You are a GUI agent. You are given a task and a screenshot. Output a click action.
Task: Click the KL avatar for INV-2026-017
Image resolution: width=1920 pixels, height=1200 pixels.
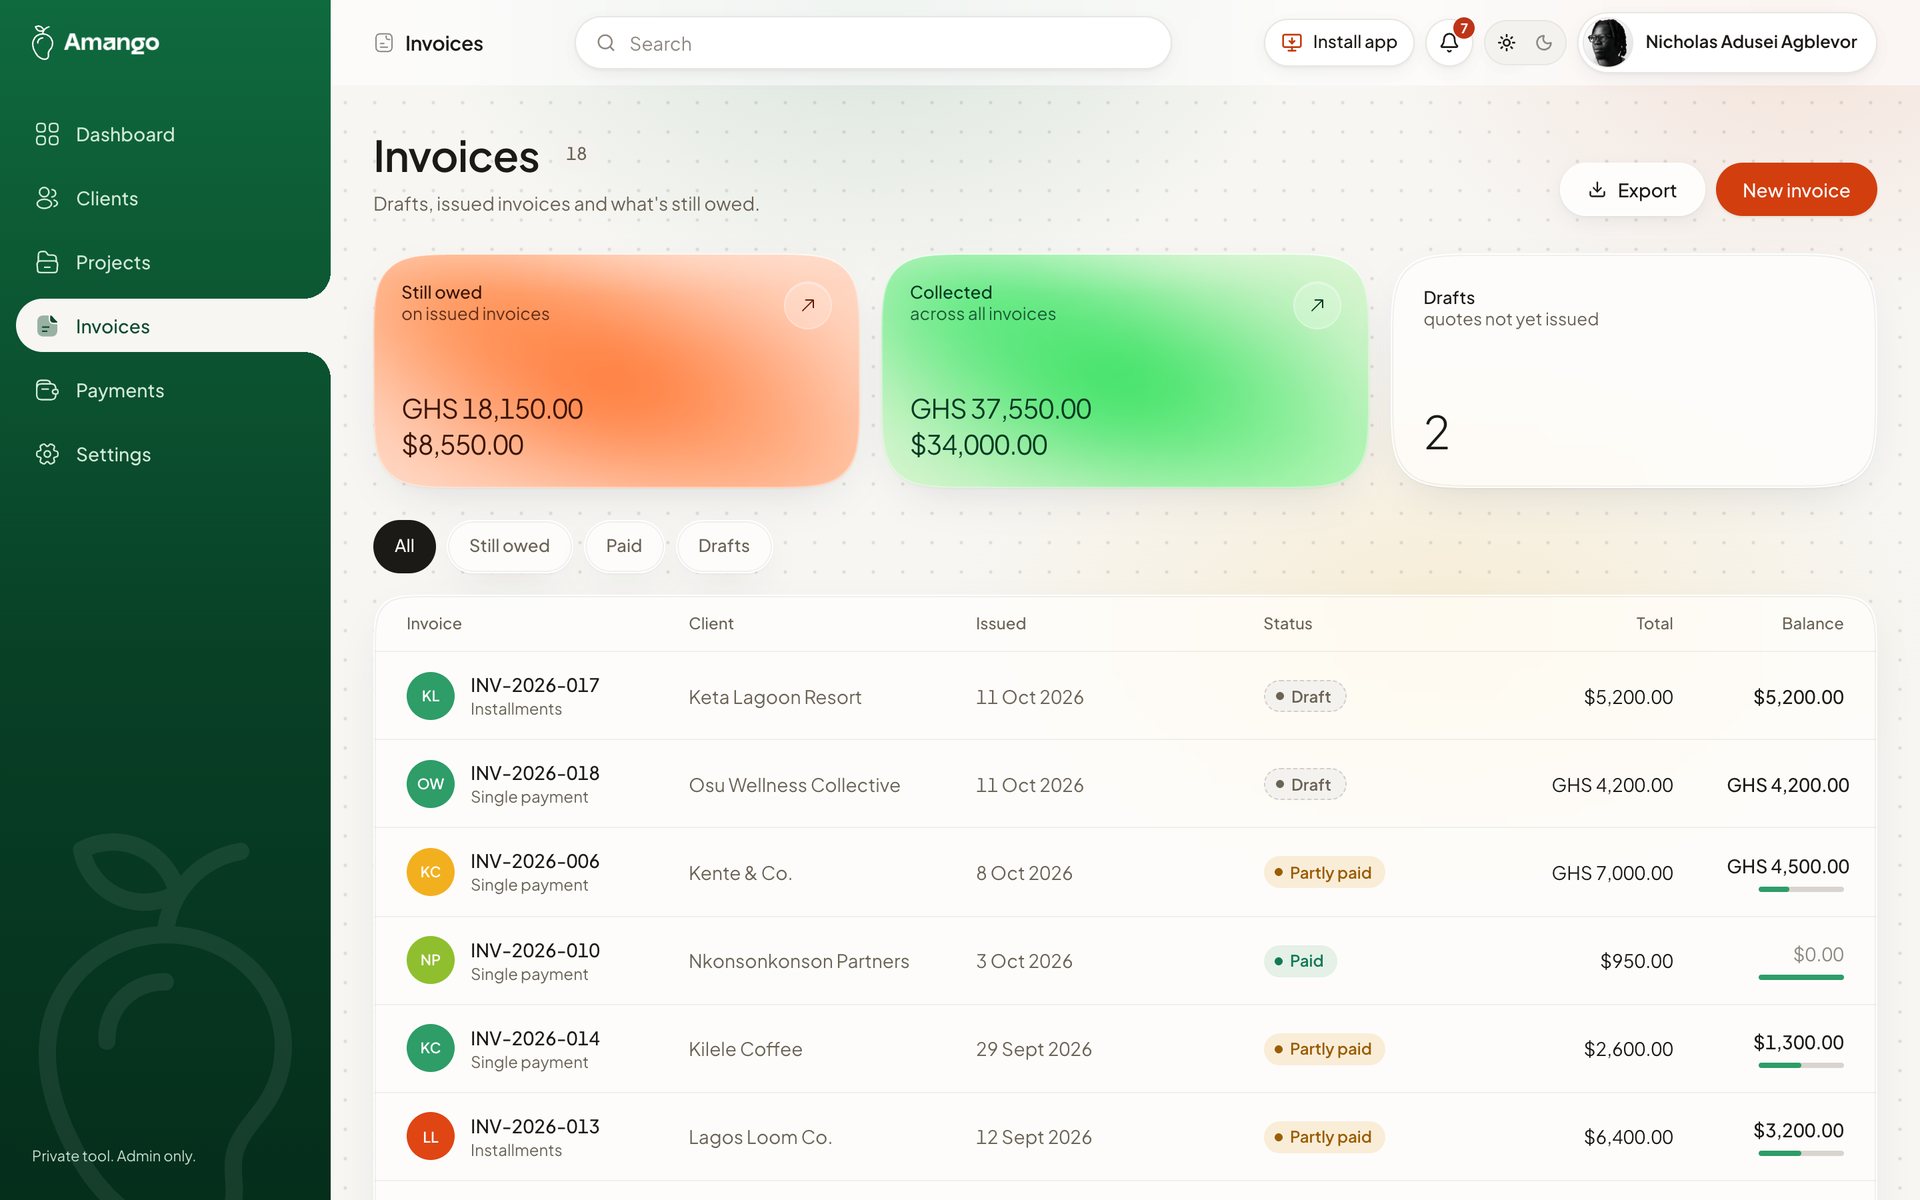click(x=430, y=696)
